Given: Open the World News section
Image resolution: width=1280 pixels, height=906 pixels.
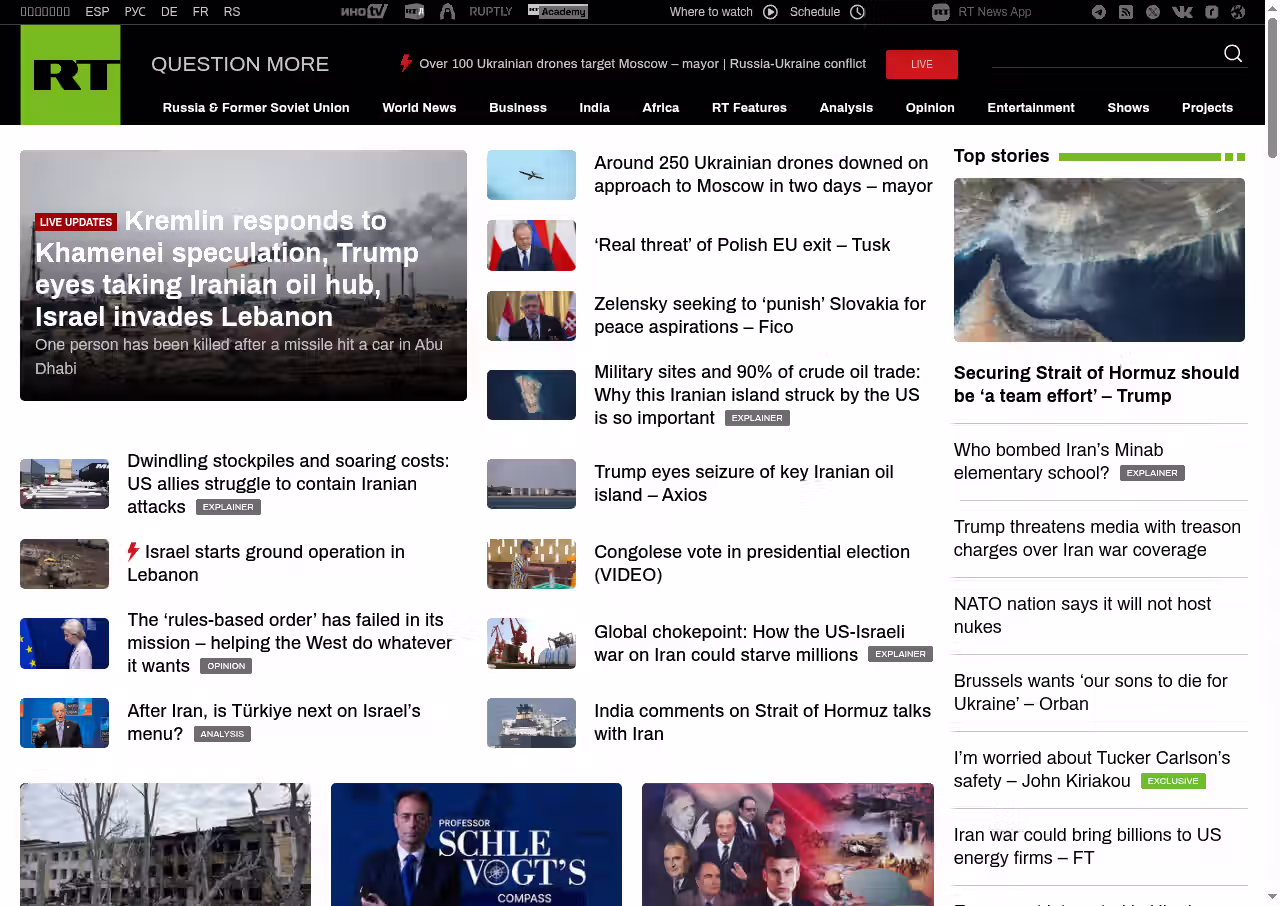Looking at the screenshot, I should (x=419, y=108).
